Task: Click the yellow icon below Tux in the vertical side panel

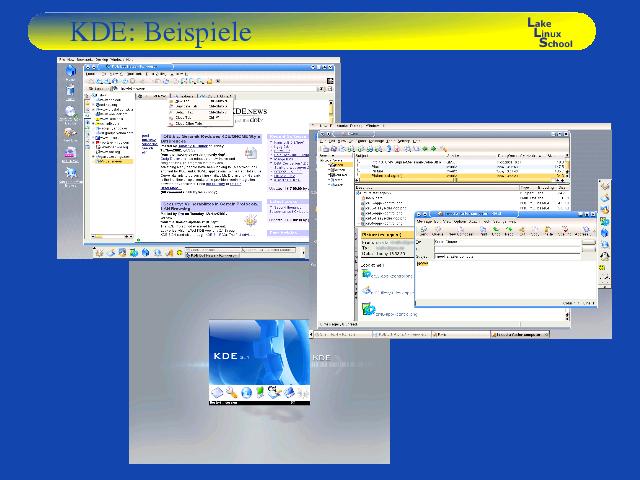Action: [604, 268]
